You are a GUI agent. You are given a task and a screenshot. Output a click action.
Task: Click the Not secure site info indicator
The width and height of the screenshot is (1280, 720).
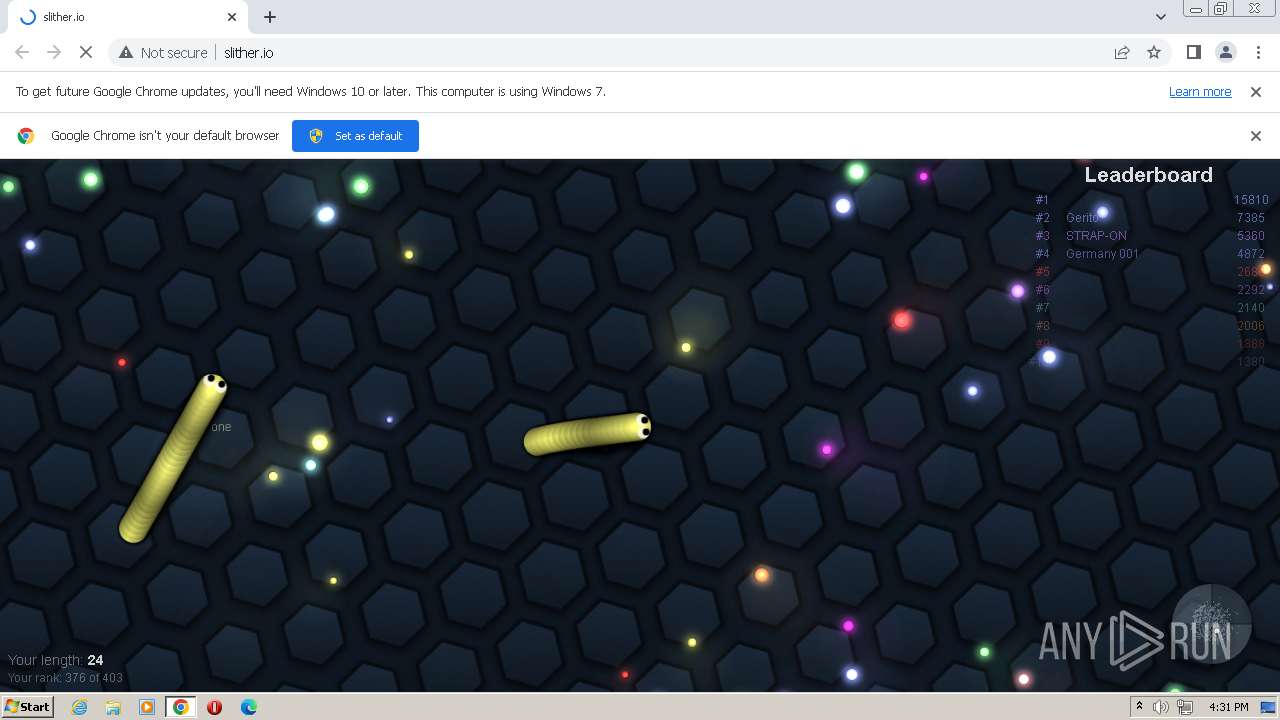(163, 52)
